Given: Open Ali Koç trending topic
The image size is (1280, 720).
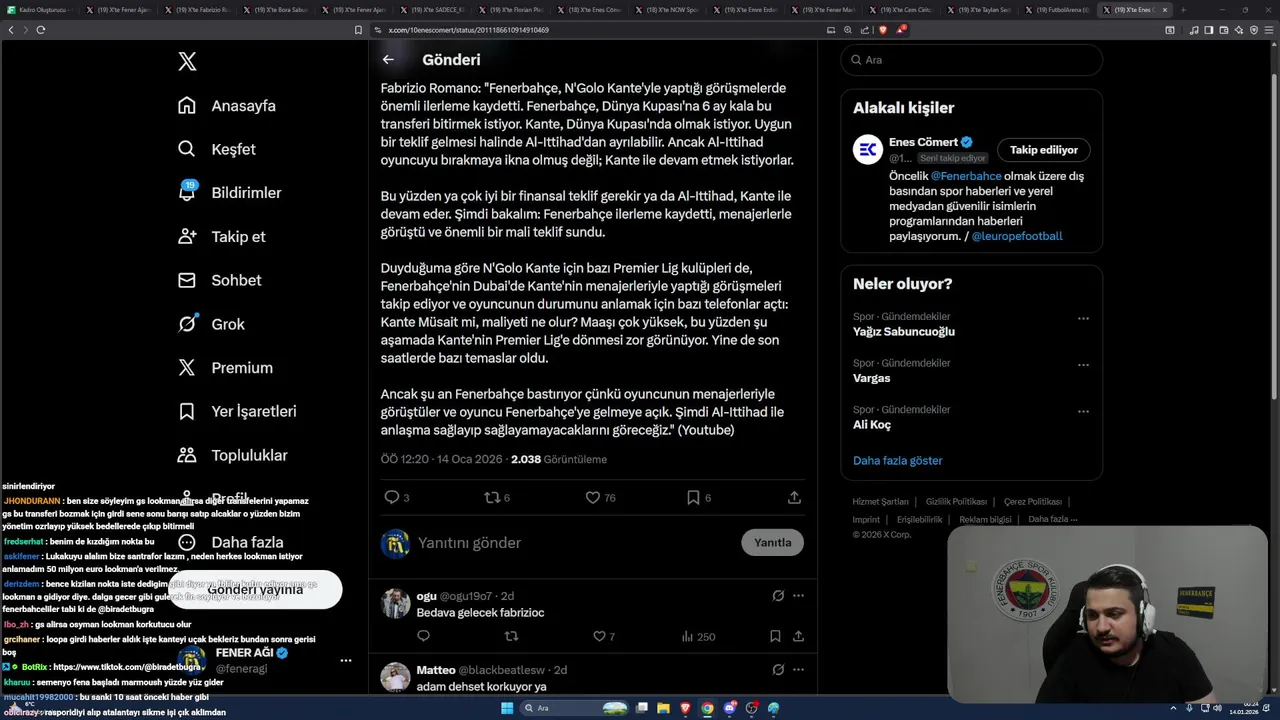Looking at the screenshot, I should (x=872, y=425).
